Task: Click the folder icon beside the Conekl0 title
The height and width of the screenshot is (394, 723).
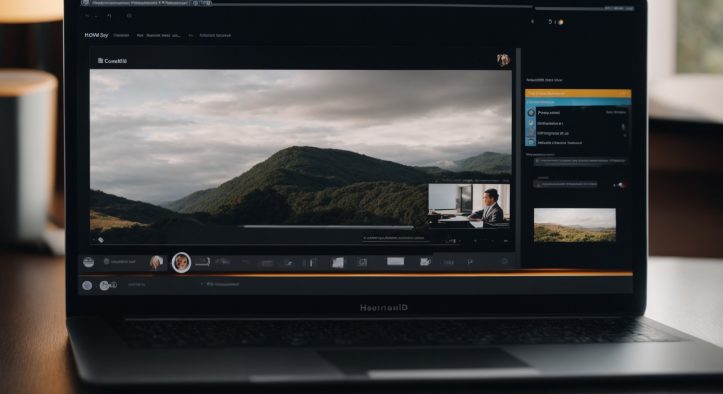Action: click(x=100, y=60)
